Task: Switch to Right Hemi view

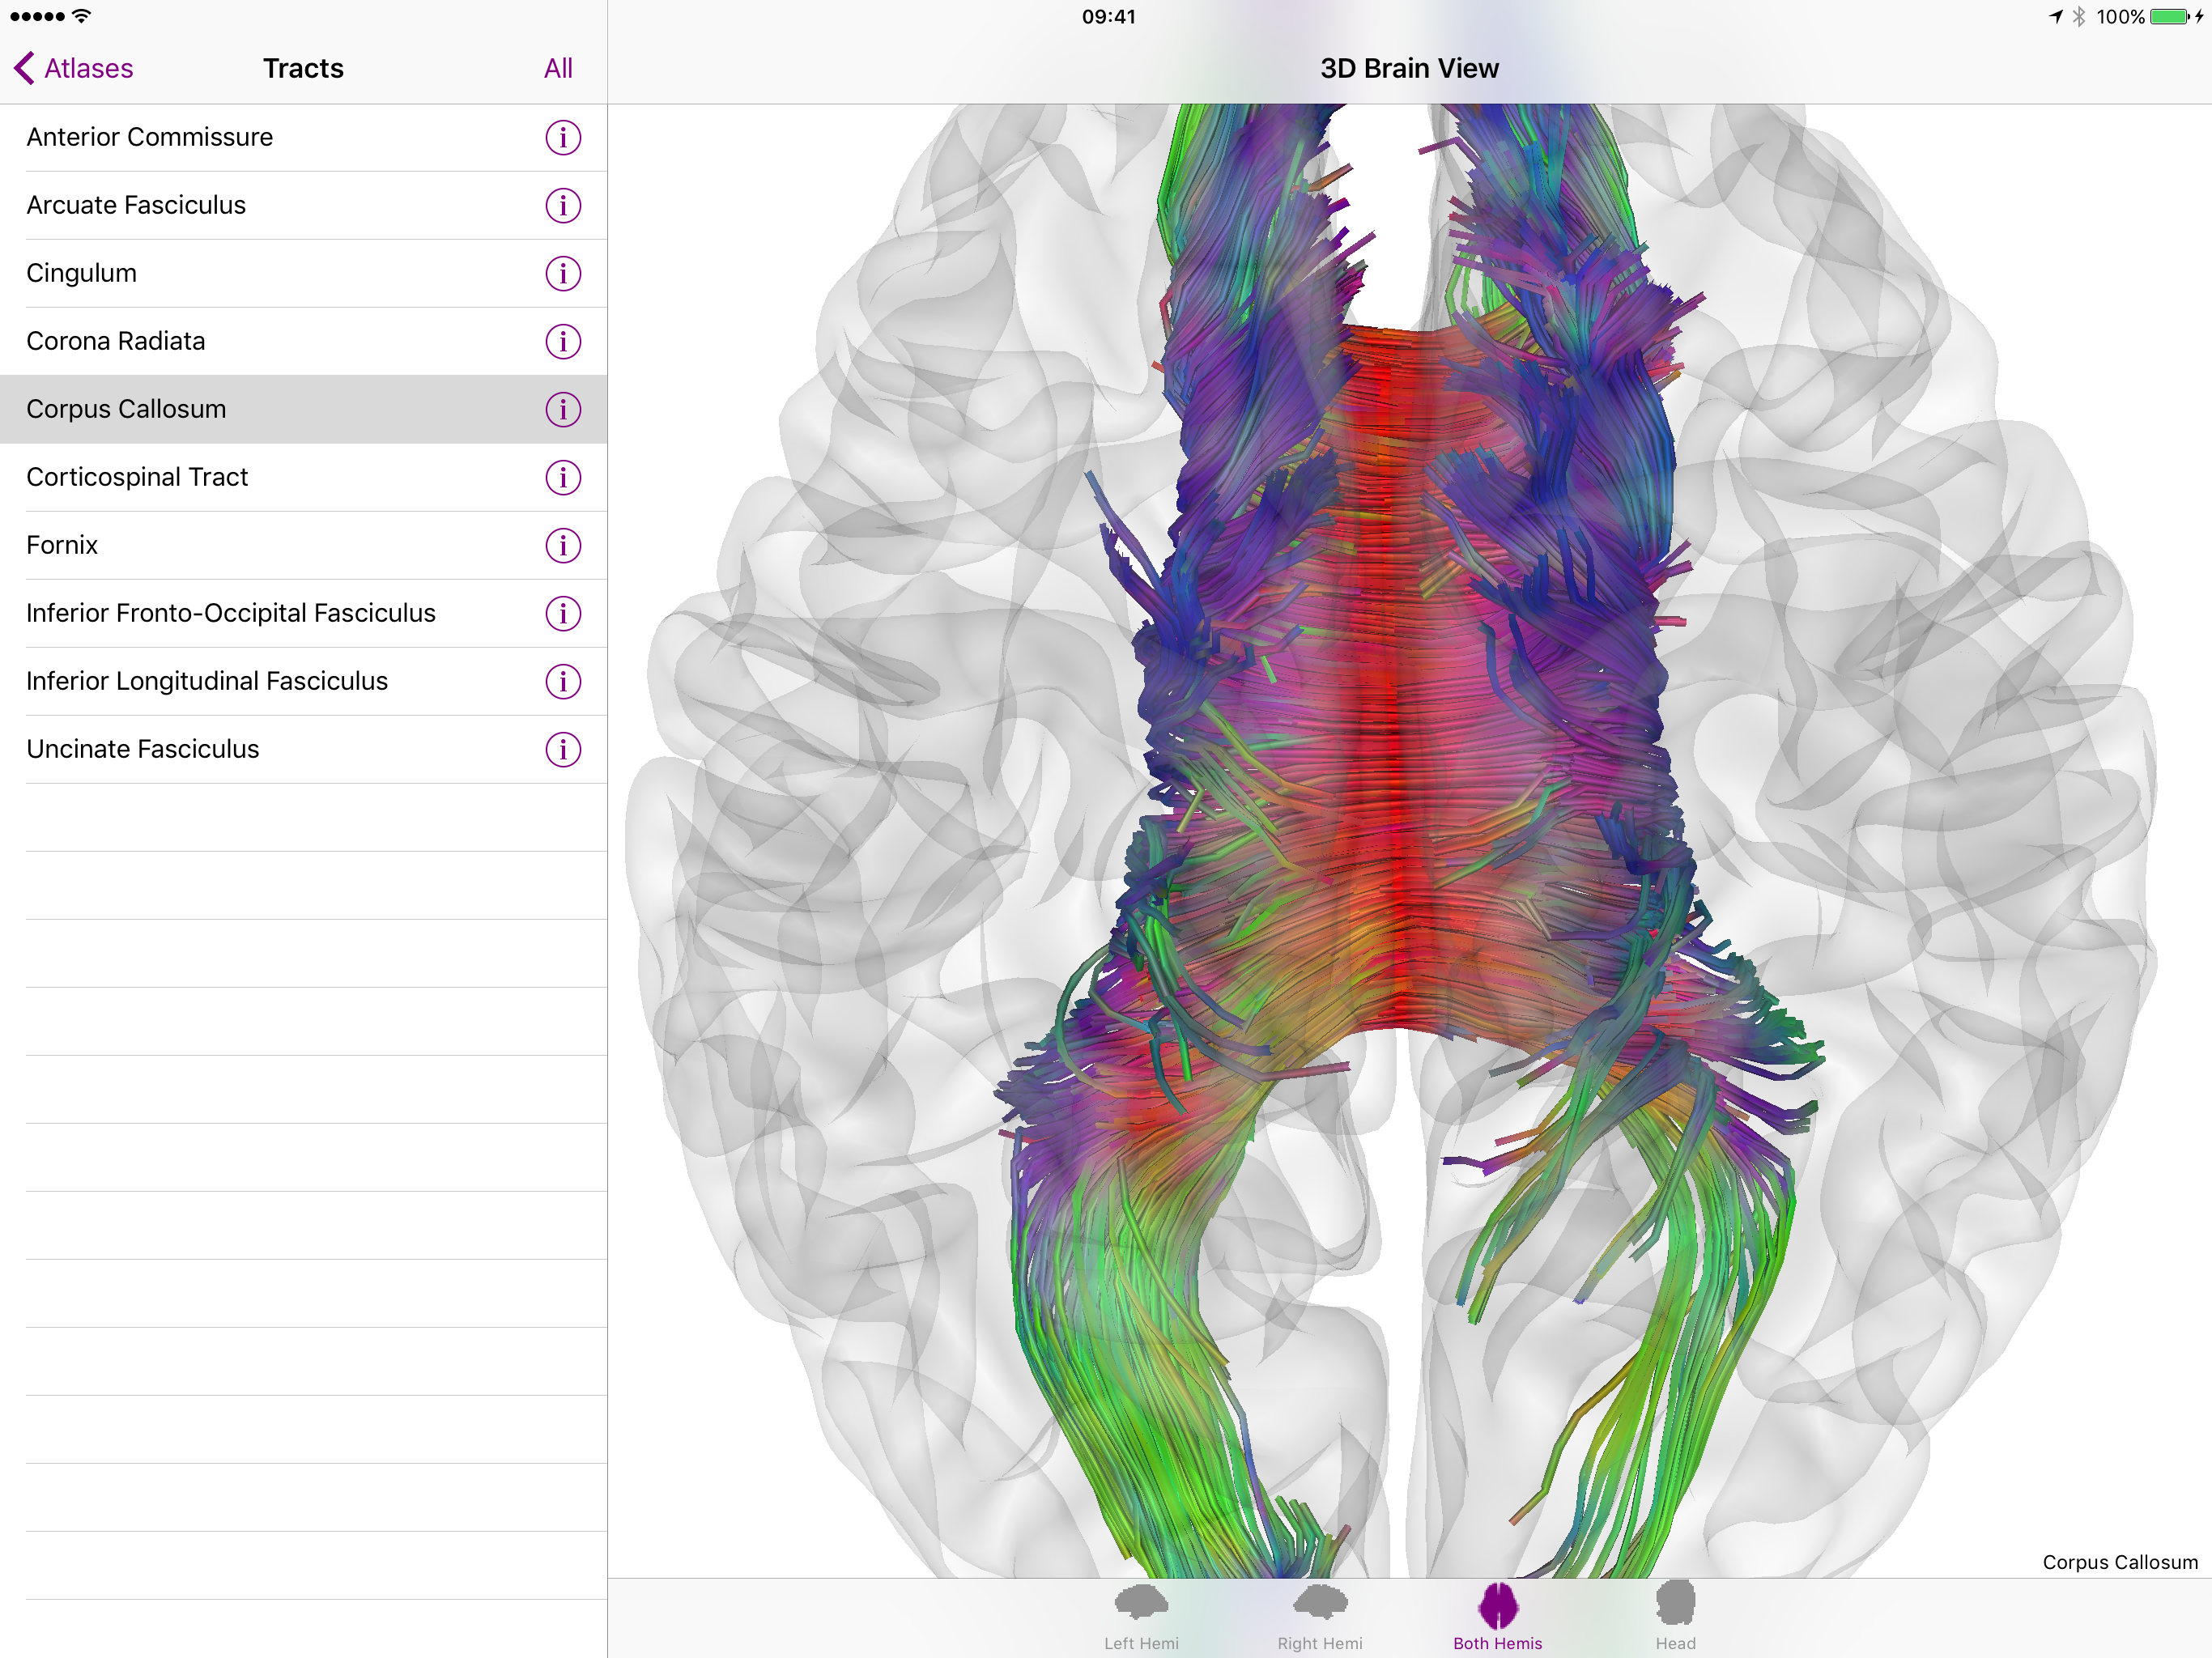Action: point(1319,1616)
